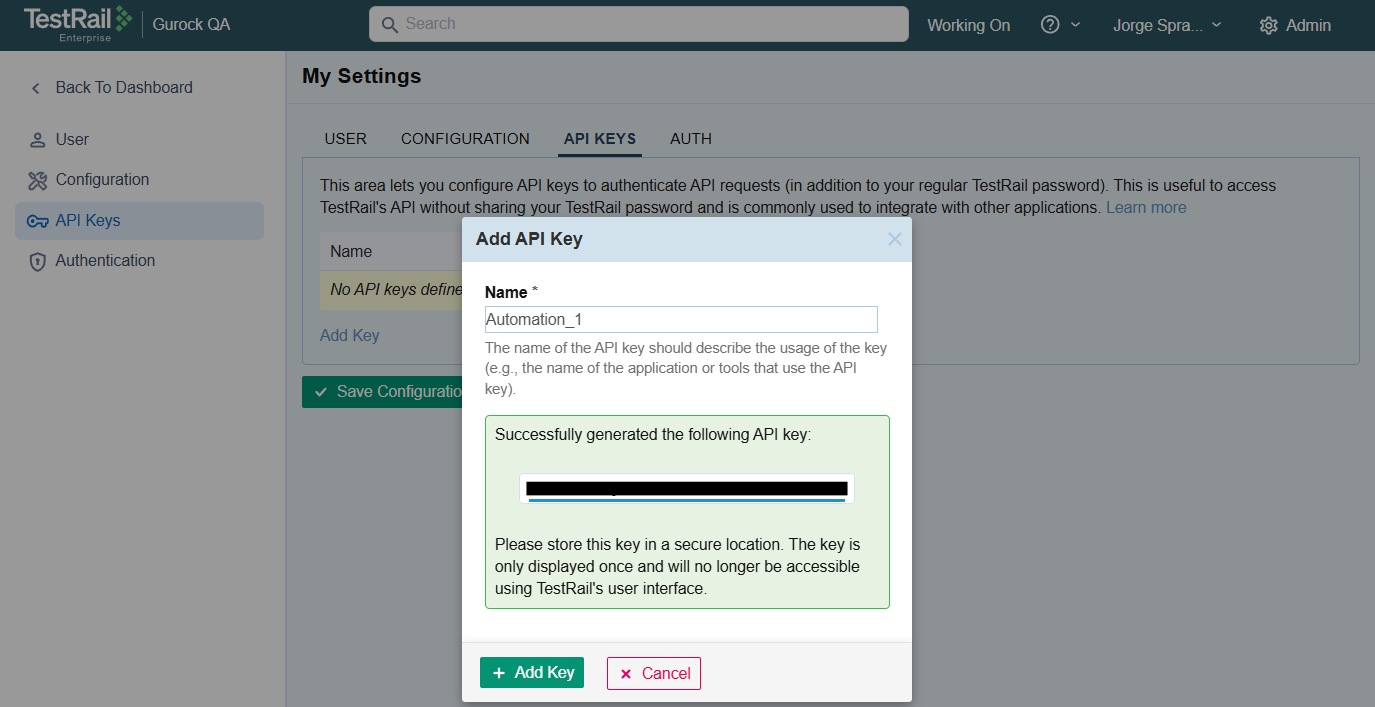This screenshot has width=1375, height=707.
Task: Click the search magnifier icon
Action: [x=390, y=24]
